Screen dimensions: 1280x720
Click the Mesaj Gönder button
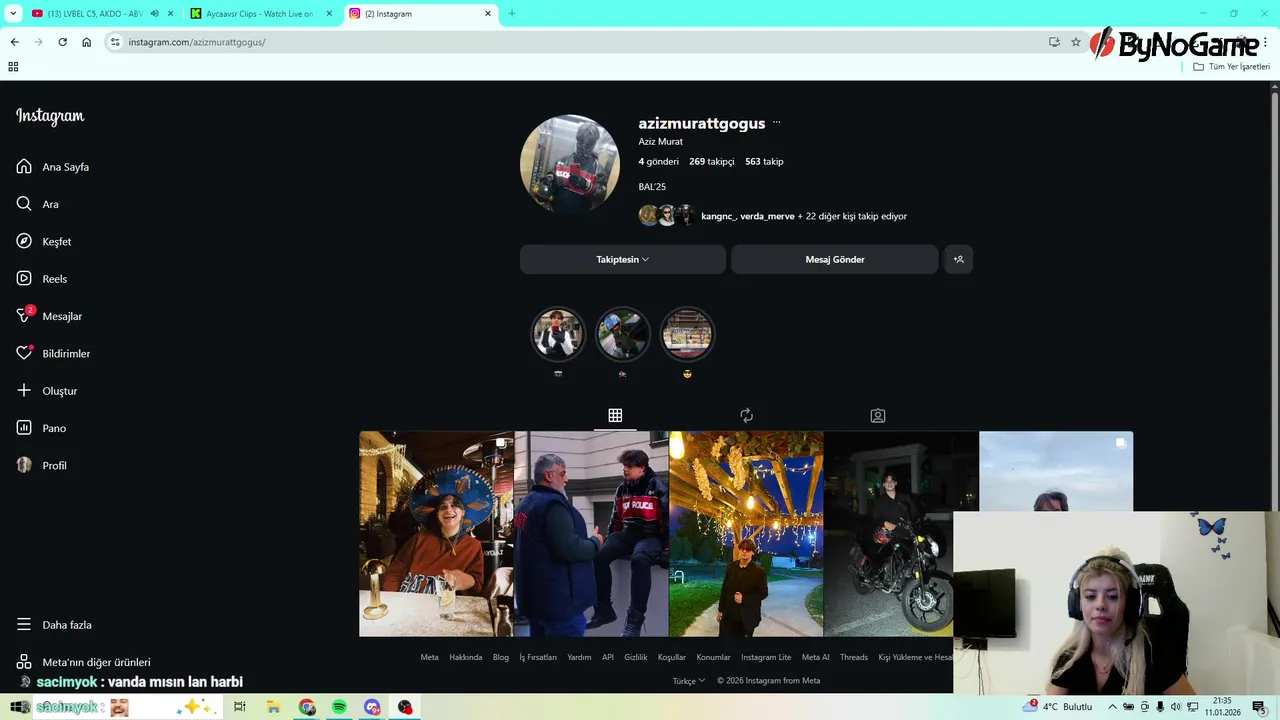[835, 259]
